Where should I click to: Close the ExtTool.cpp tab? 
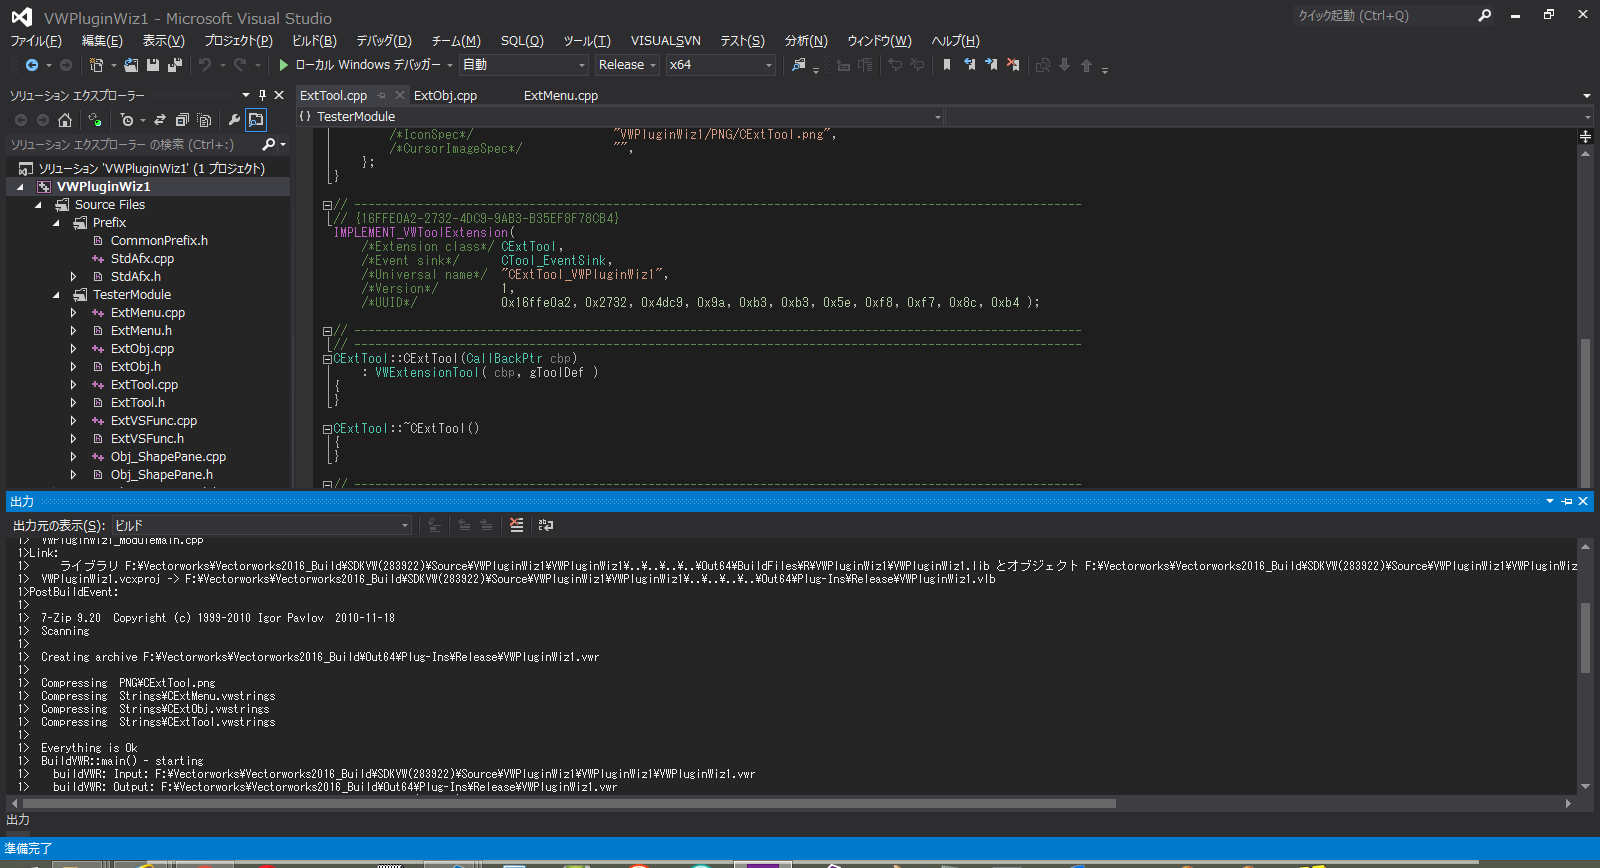pyautogui.click(x=400, y=96)
